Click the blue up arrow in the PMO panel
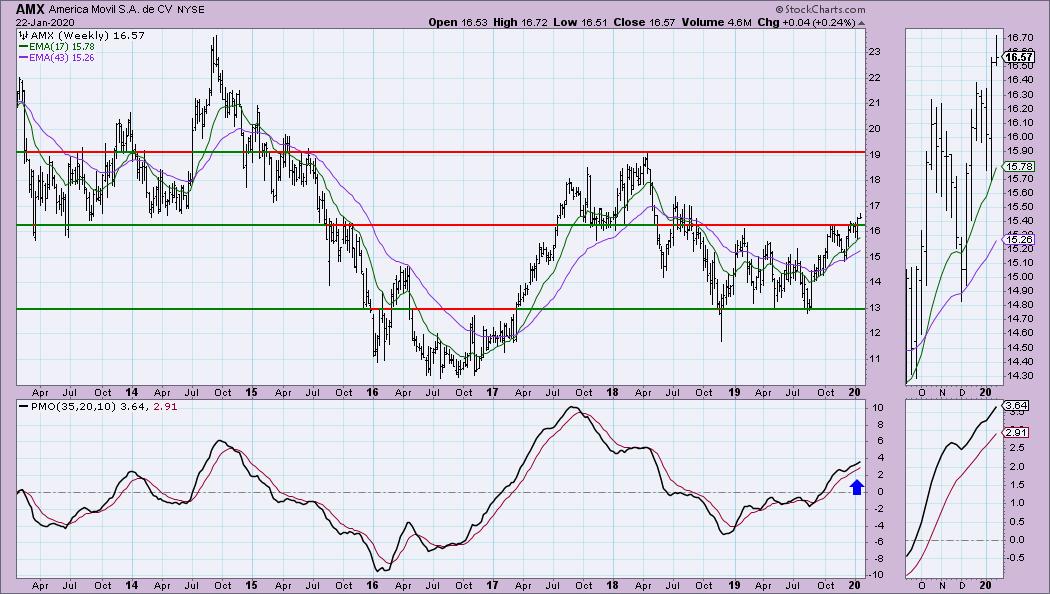This screenshot has height=594, width=1050. coord(857,488)
